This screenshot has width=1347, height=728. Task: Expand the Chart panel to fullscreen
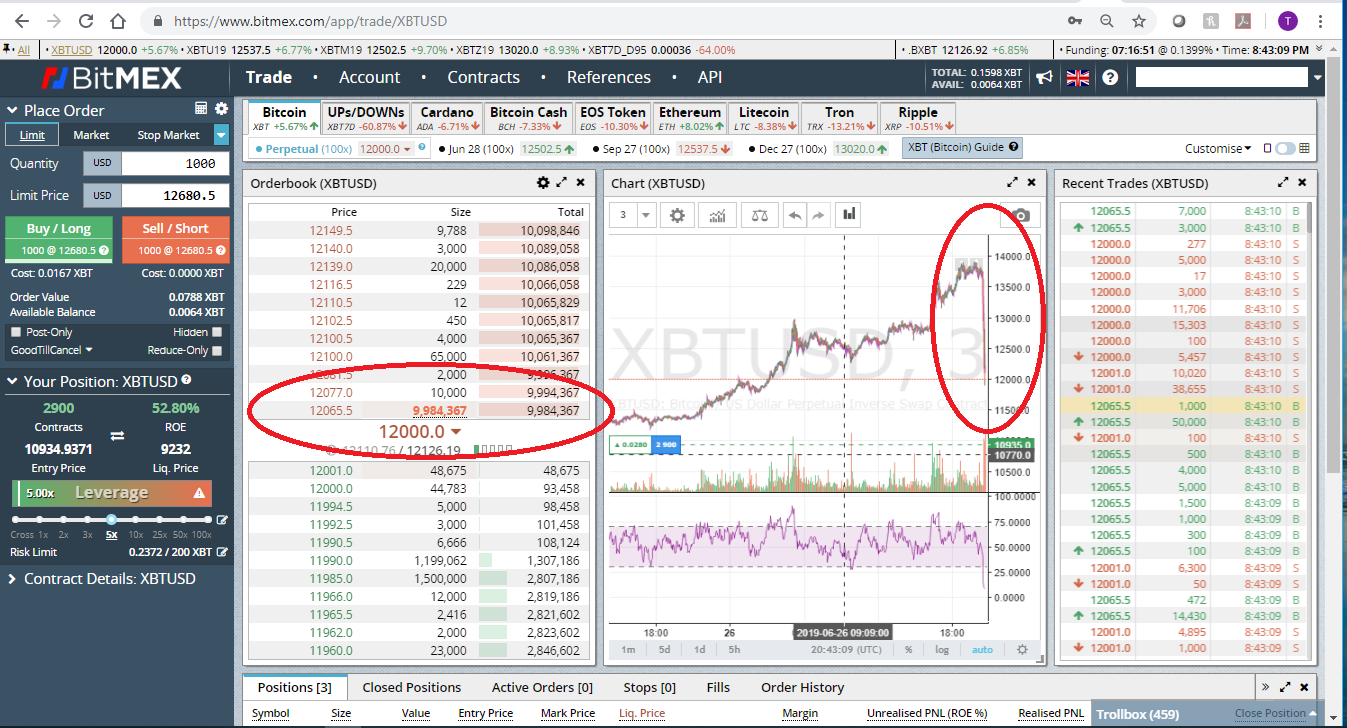coord(1013,183)
